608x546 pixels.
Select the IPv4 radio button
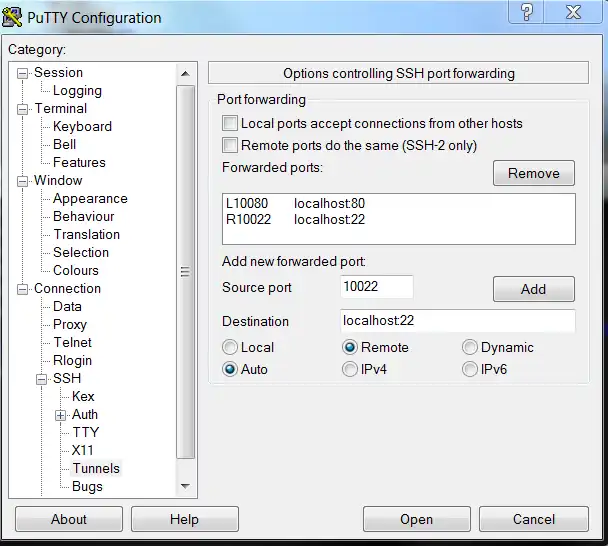point(349,369)
